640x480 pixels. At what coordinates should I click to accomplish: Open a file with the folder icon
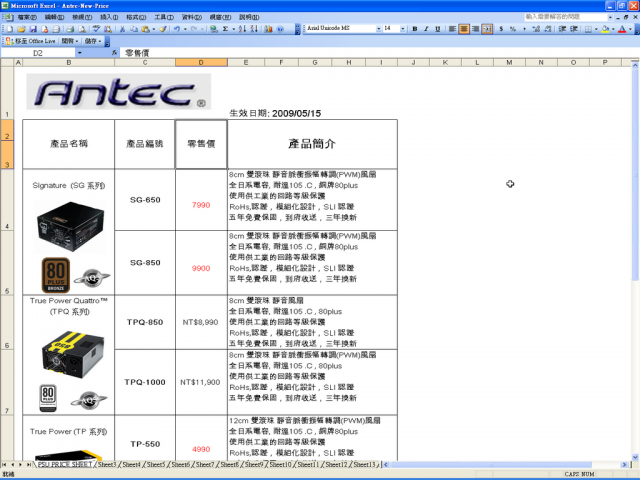coord(21,29)
